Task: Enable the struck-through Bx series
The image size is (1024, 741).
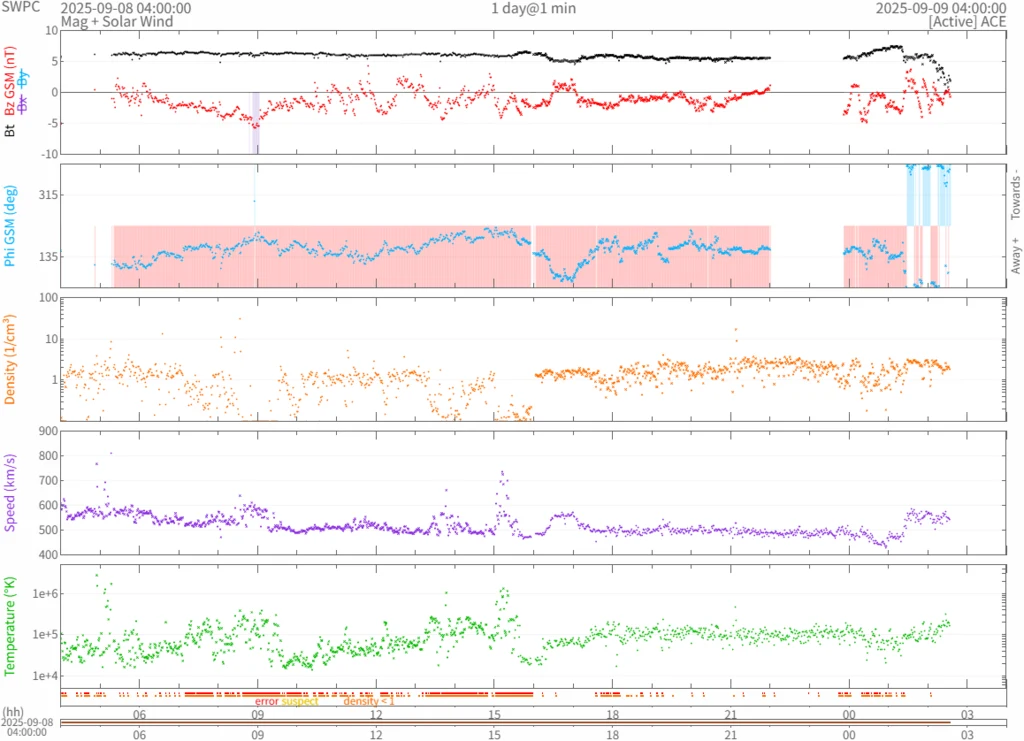Action: point(22,104)
